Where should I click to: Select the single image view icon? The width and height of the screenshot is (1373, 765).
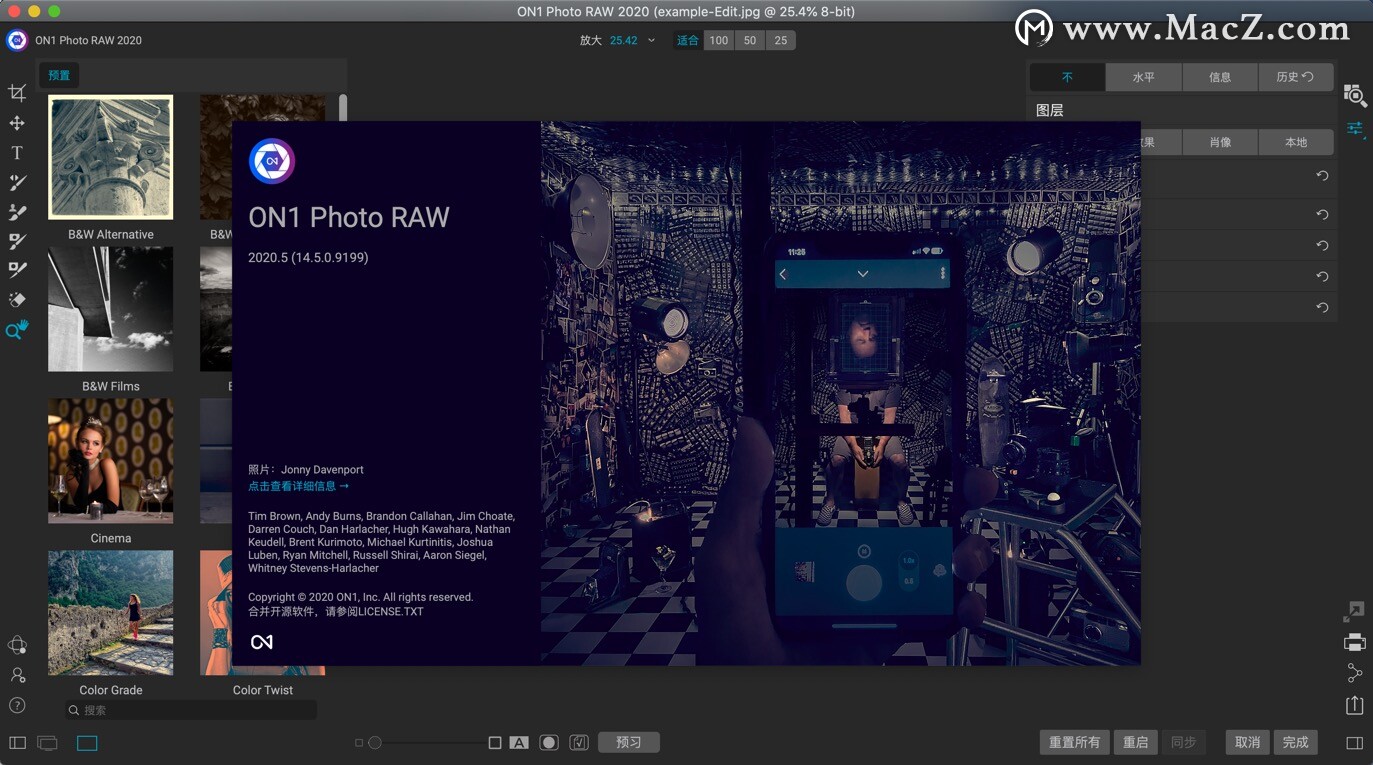(x=87, y=743)
